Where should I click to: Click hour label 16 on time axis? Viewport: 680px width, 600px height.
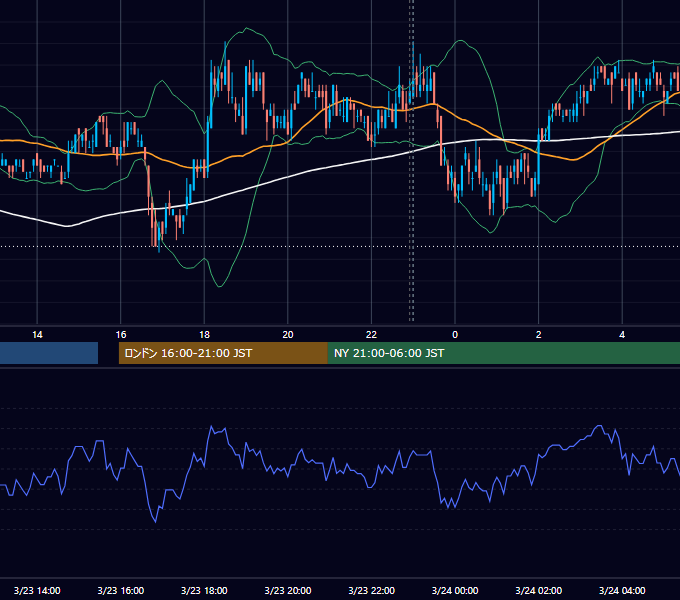(x=121, y=335)
